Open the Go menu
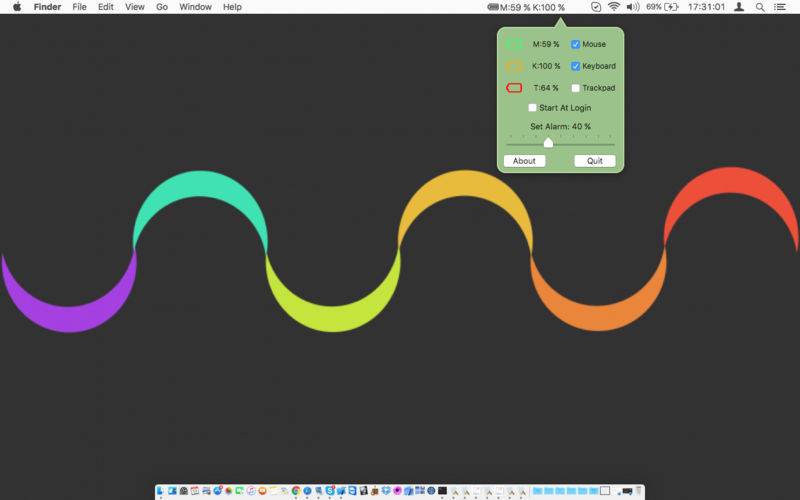The width and height of the screenshot is (800, 500). pos(162,7)
